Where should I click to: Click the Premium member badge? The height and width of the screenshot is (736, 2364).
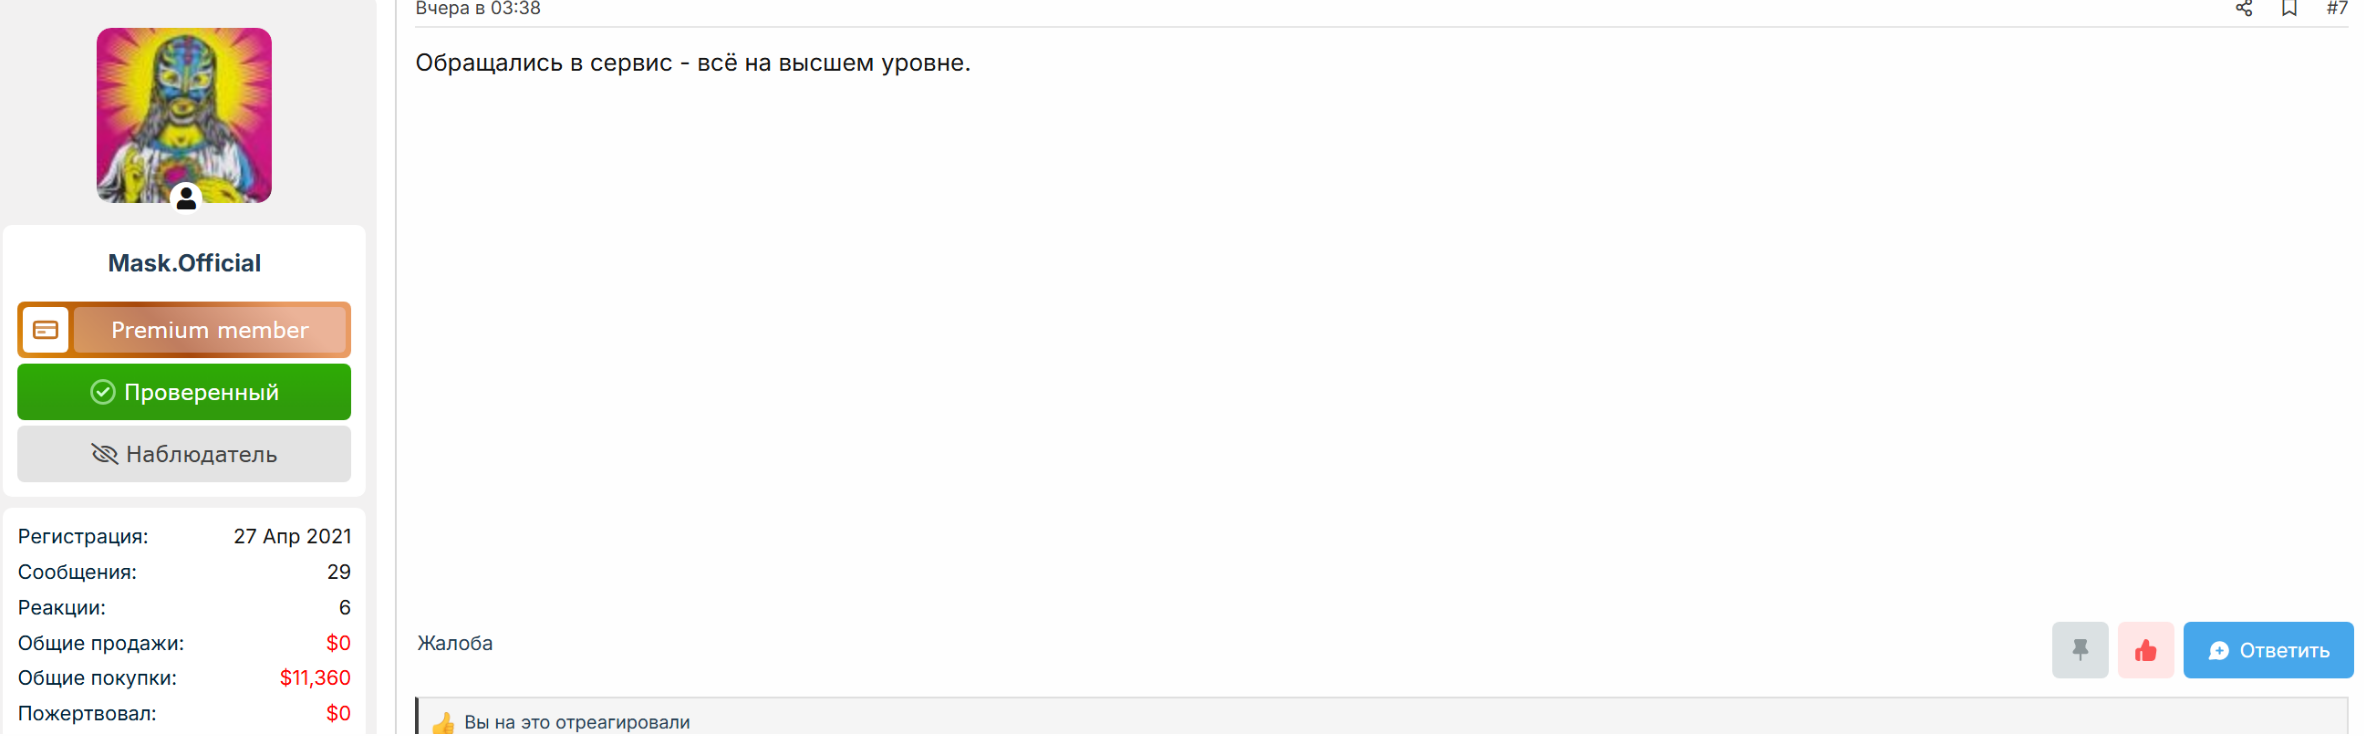[x=184, y=330]
